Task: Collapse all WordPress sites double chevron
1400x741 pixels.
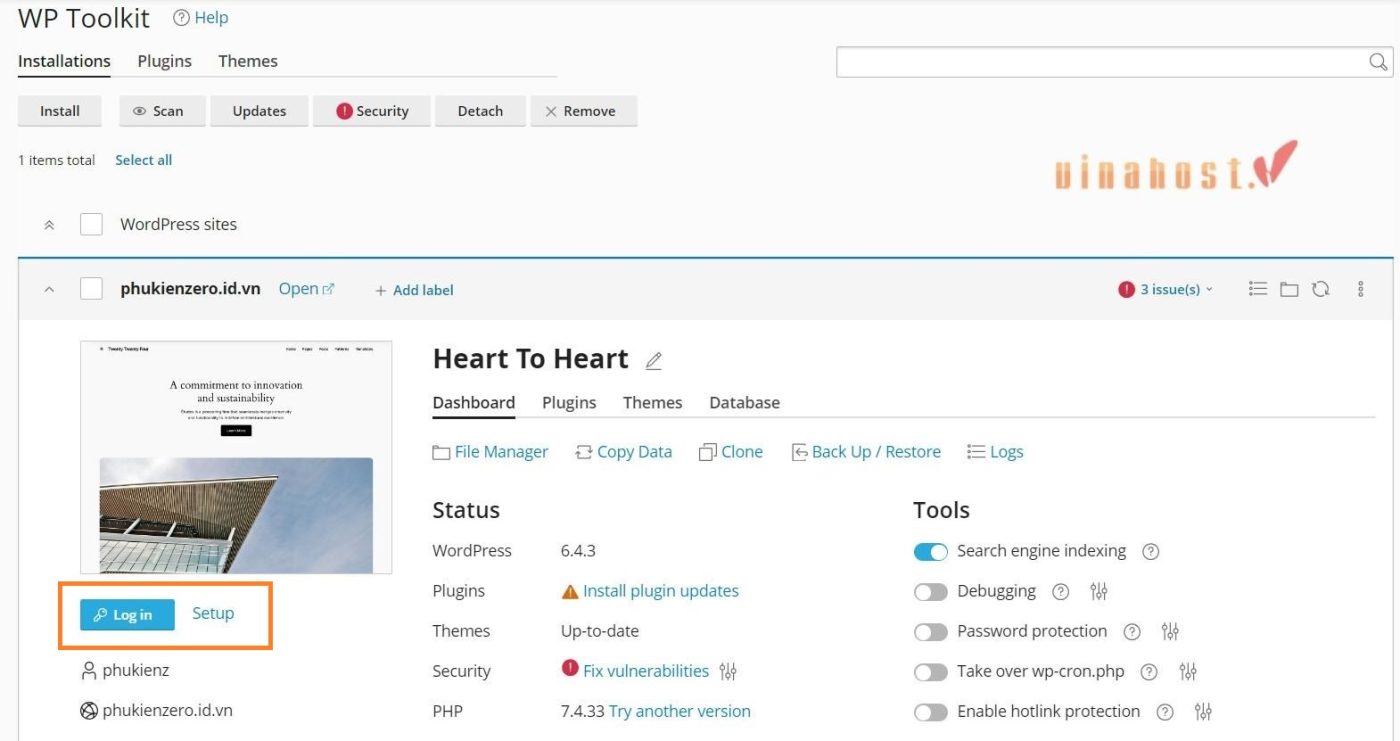Action: 49,225
